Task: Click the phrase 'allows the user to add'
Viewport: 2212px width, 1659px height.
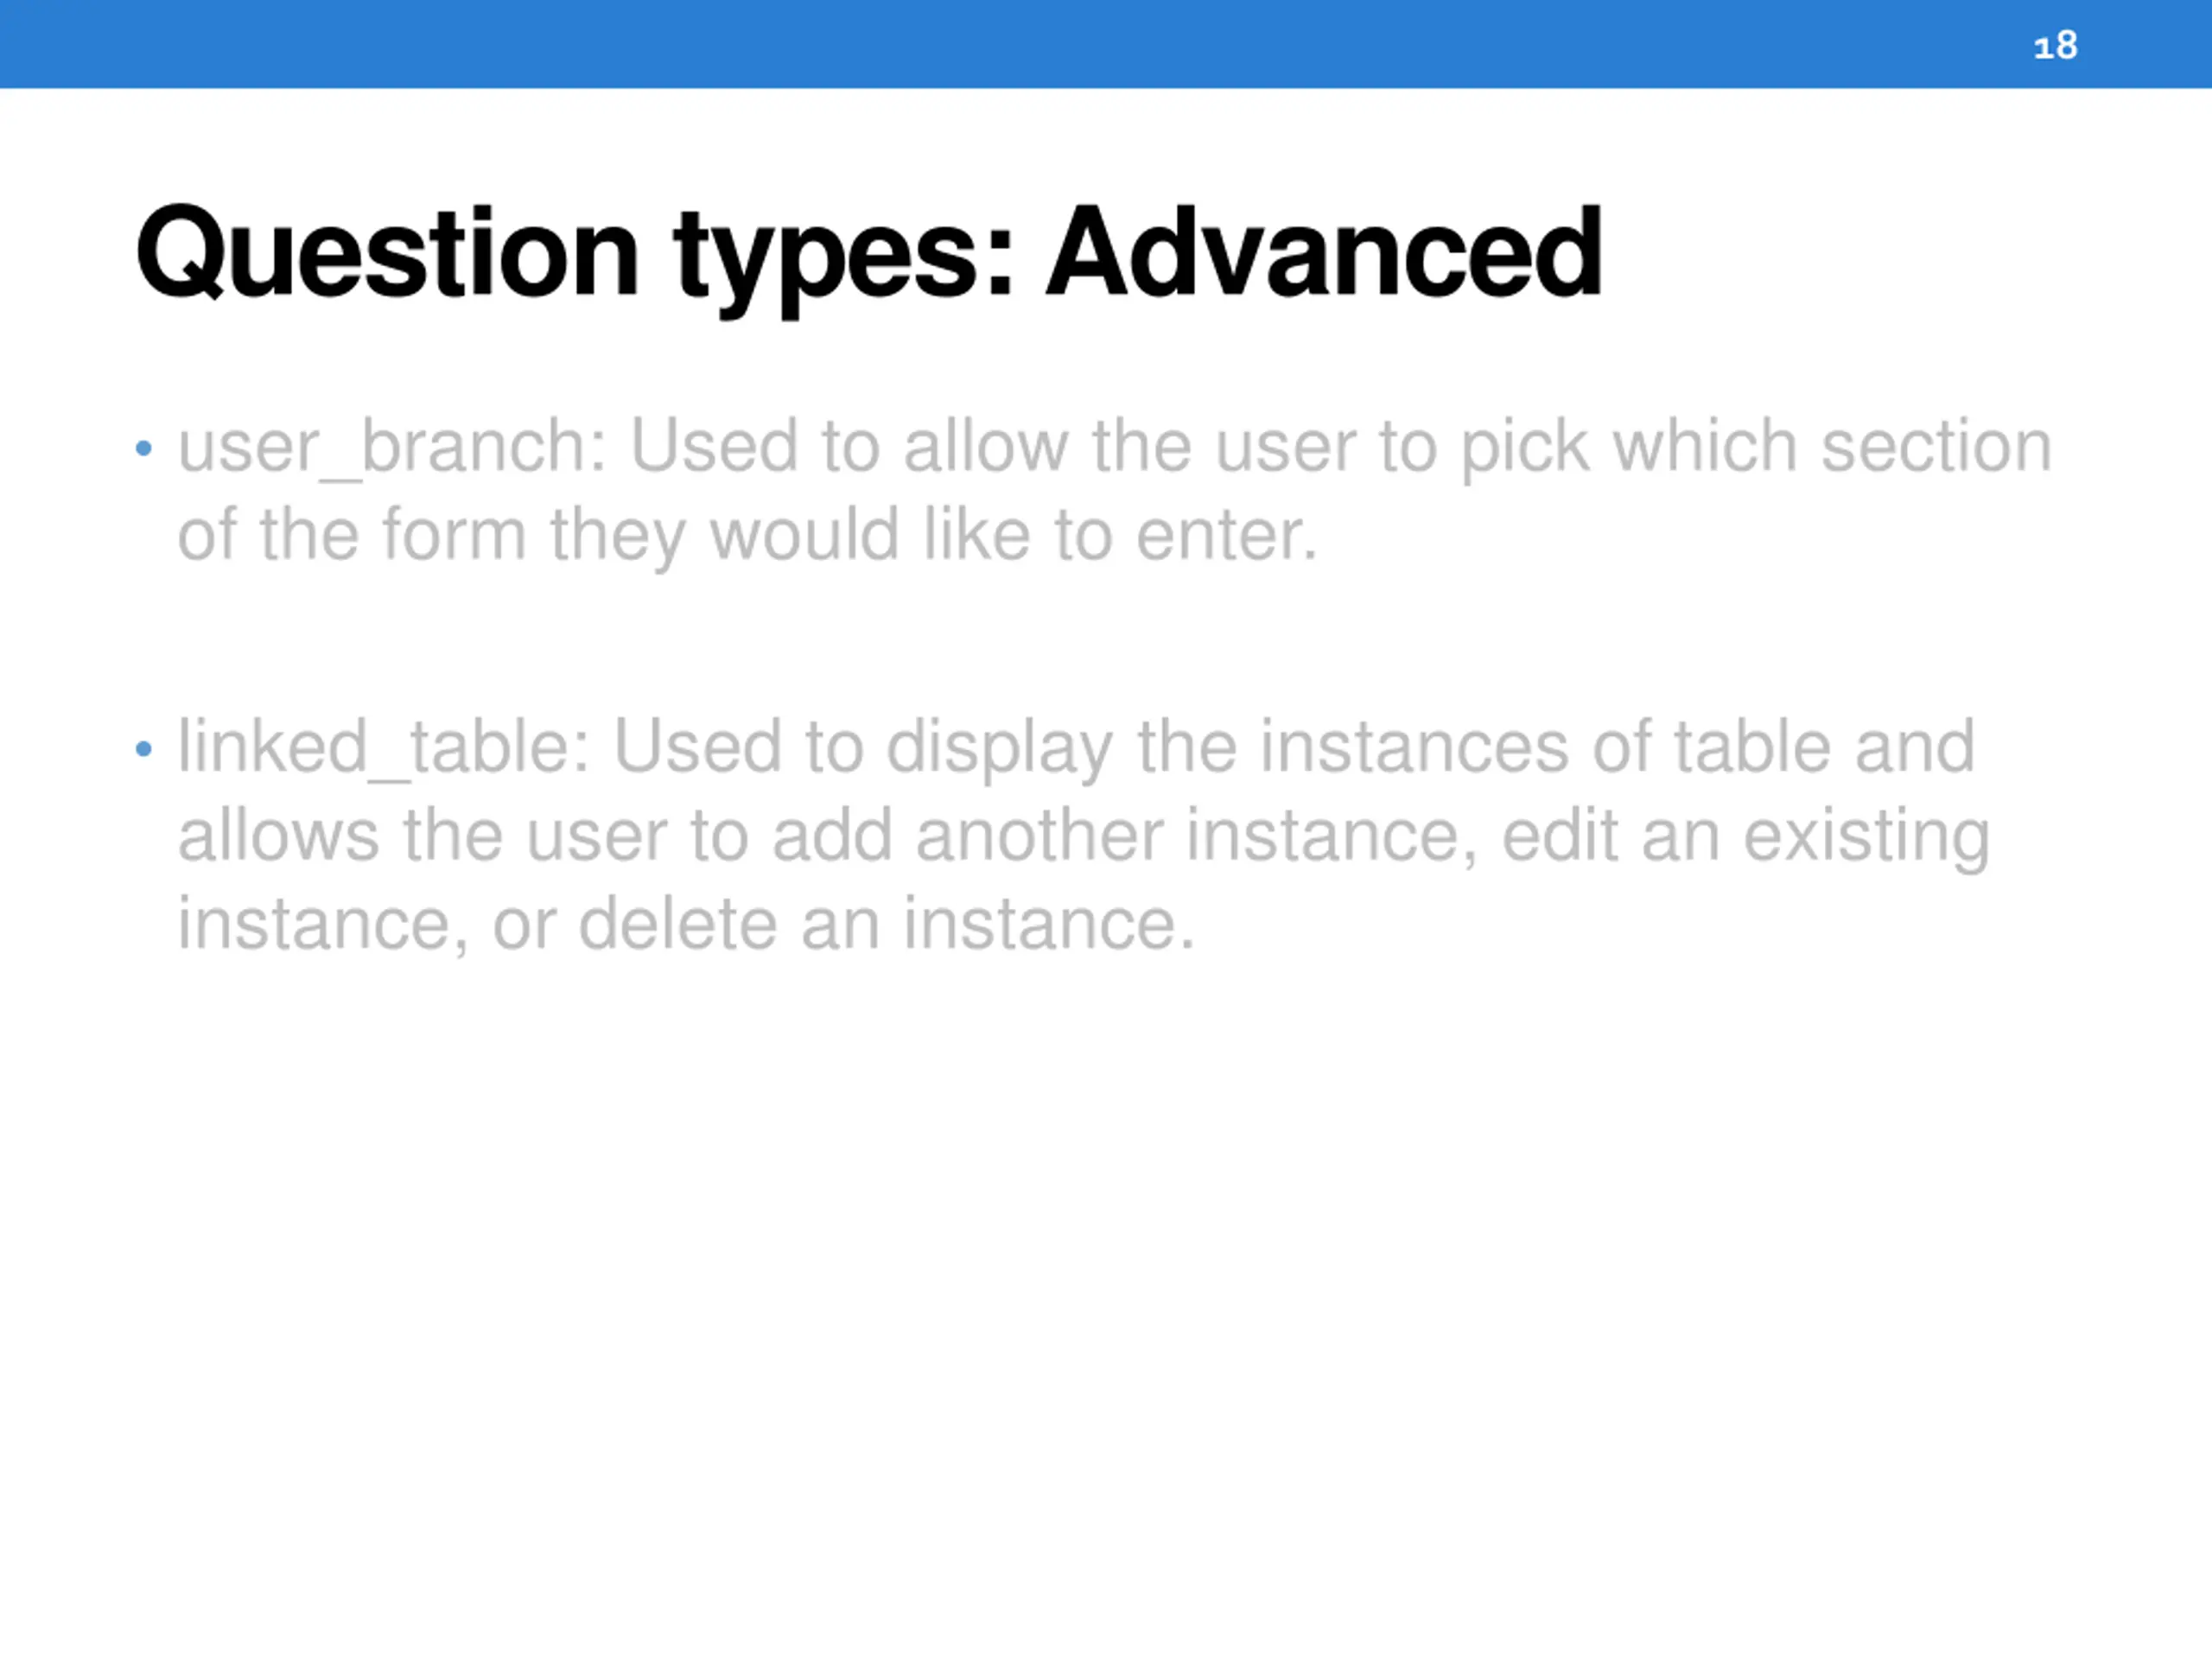Action: pyautogui.click(x=535, y=836)
